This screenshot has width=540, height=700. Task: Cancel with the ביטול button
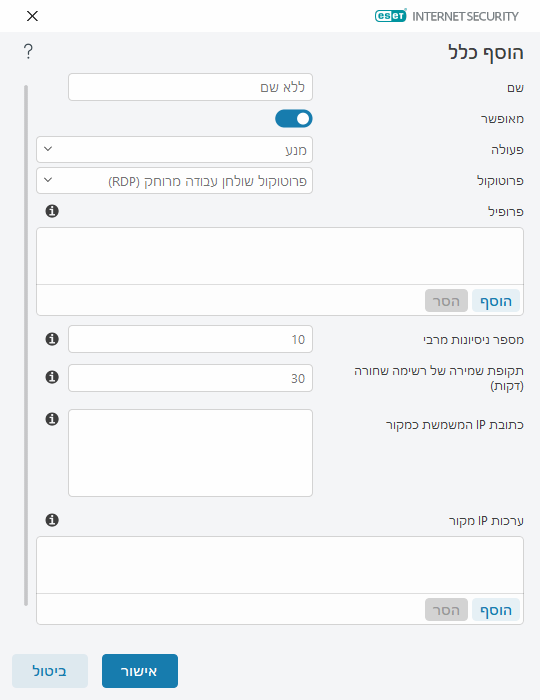click(50, 671)
